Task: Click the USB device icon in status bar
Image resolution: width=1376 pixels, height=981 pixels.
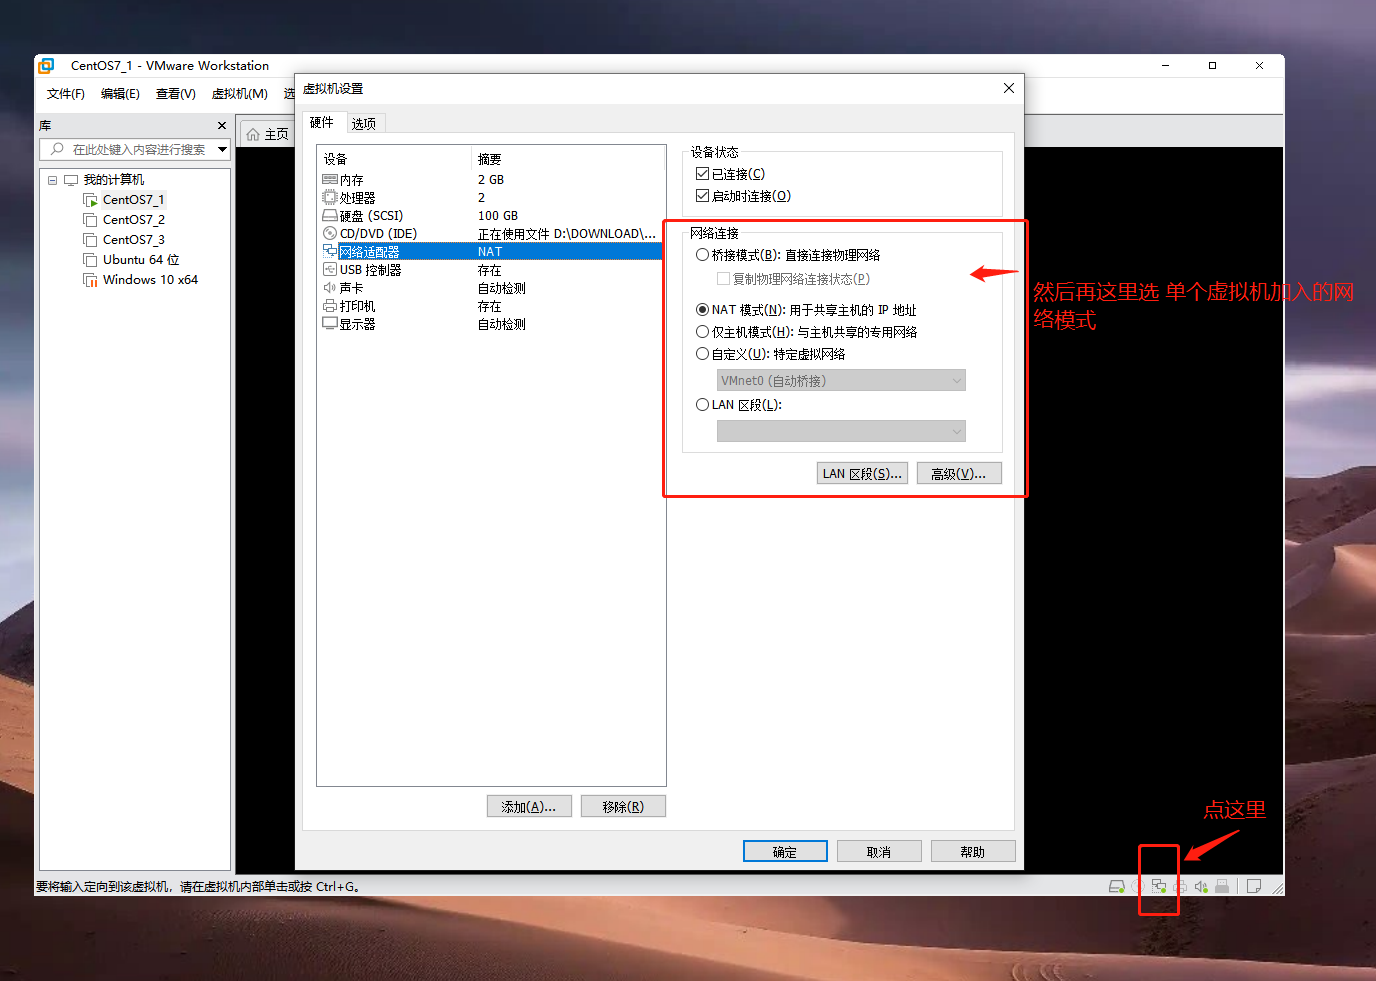Action: [x=1222, y=886]
